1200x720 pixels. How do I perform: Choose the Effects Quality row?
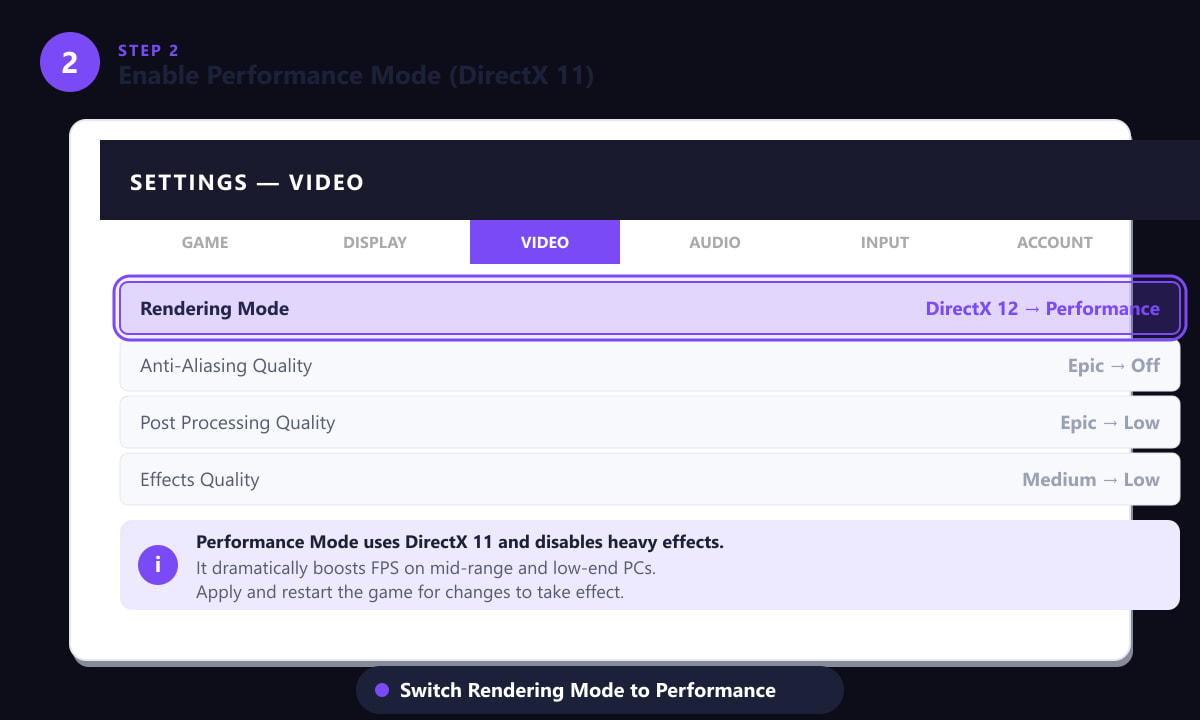point(650,480)
